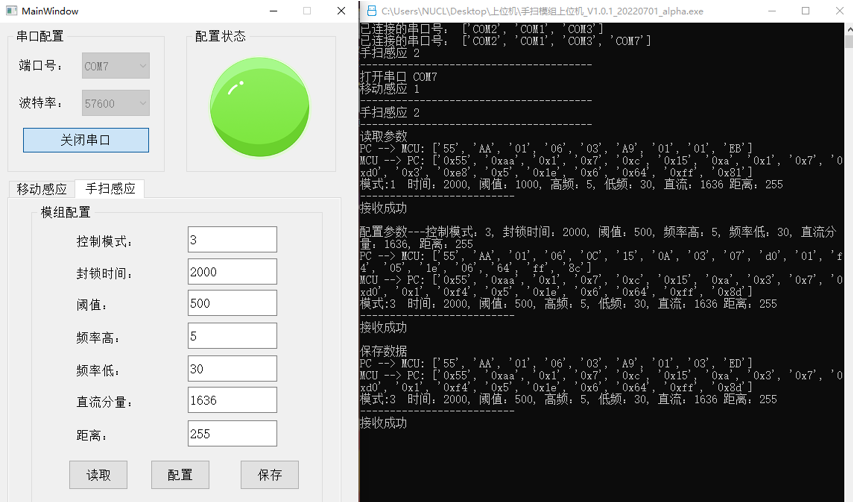Click the 保存 button

click(x=270, y=475)
